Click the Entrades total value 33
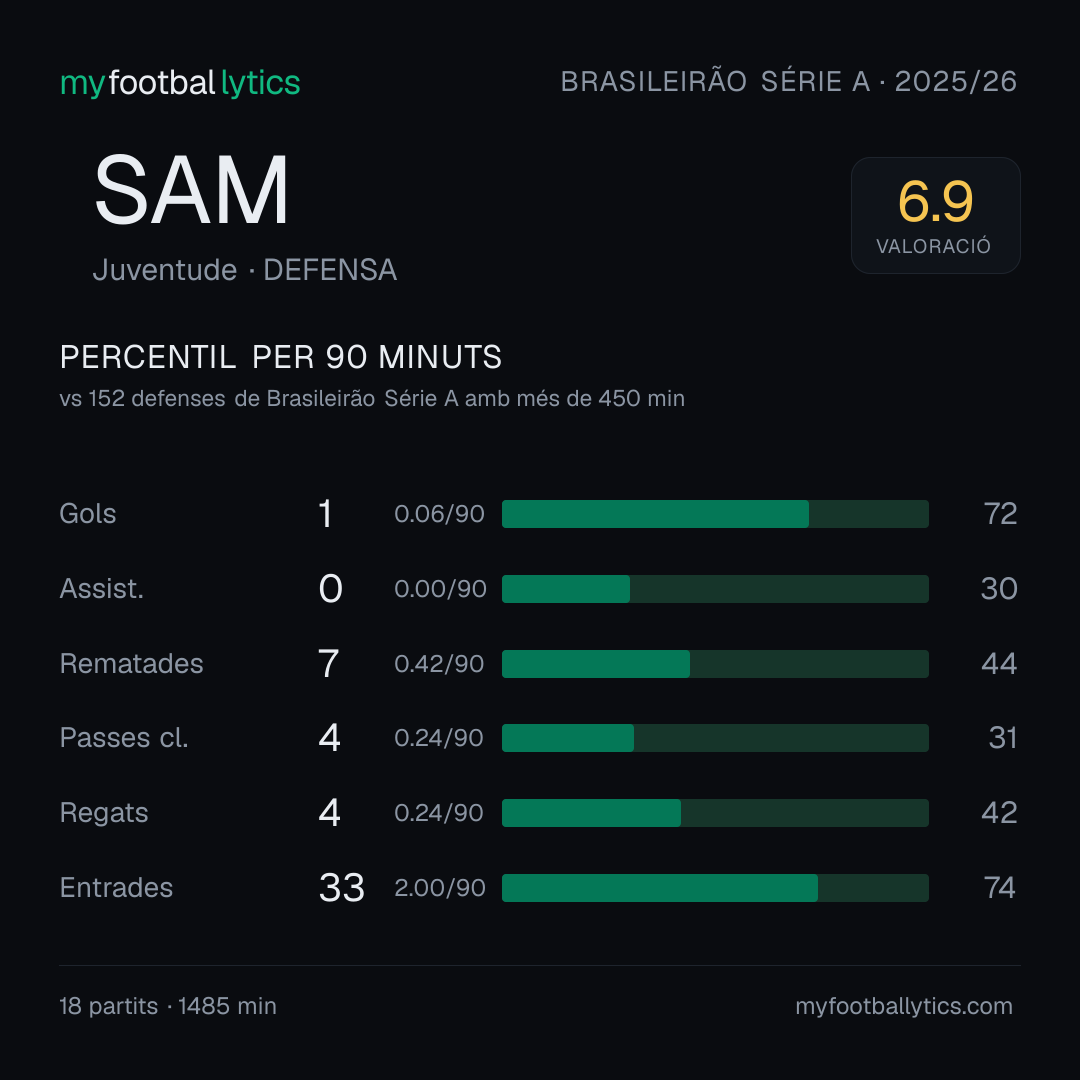The width and height of the screenshot is (1080, 1080). [x=341, y=888]
